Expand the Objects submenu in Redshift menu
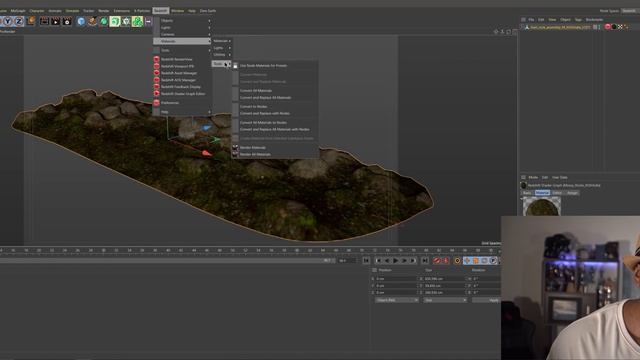This screenshot has width=640, height=360. point(182,20)
